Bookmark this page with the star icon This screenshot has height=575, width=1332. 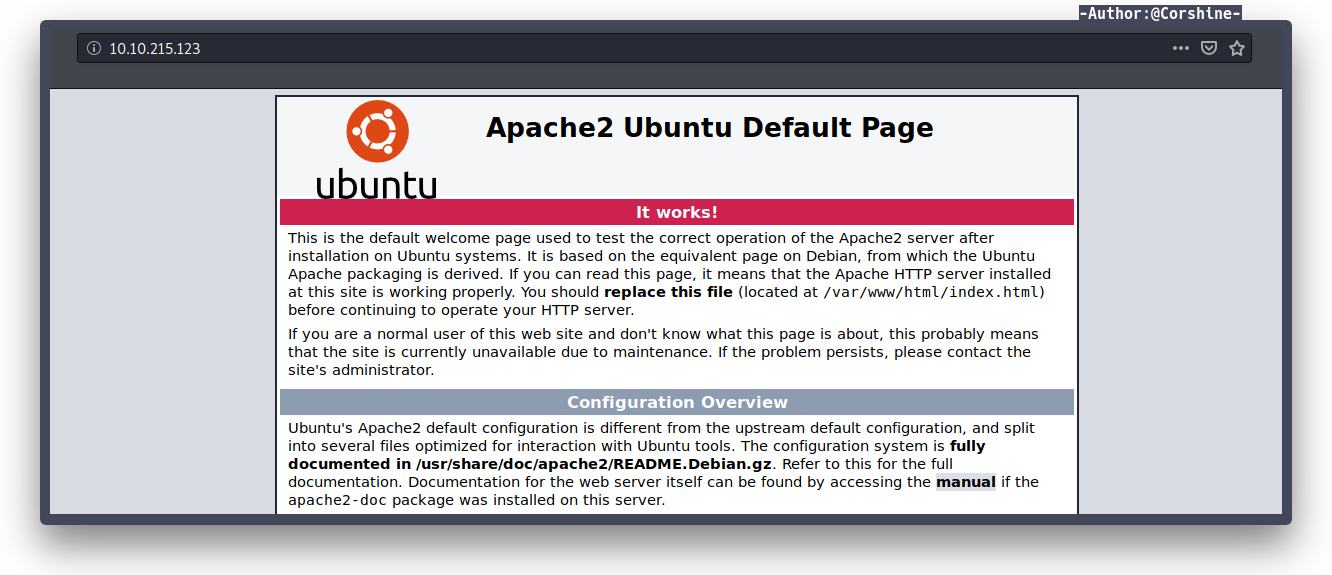click(1237, 48)
